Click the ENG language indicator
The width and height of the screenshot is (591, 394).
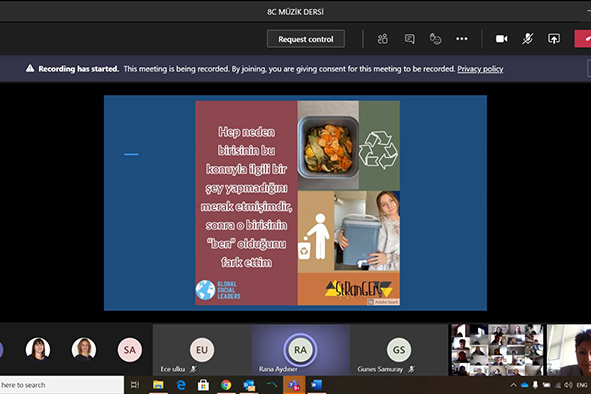(x=582, y=385)
